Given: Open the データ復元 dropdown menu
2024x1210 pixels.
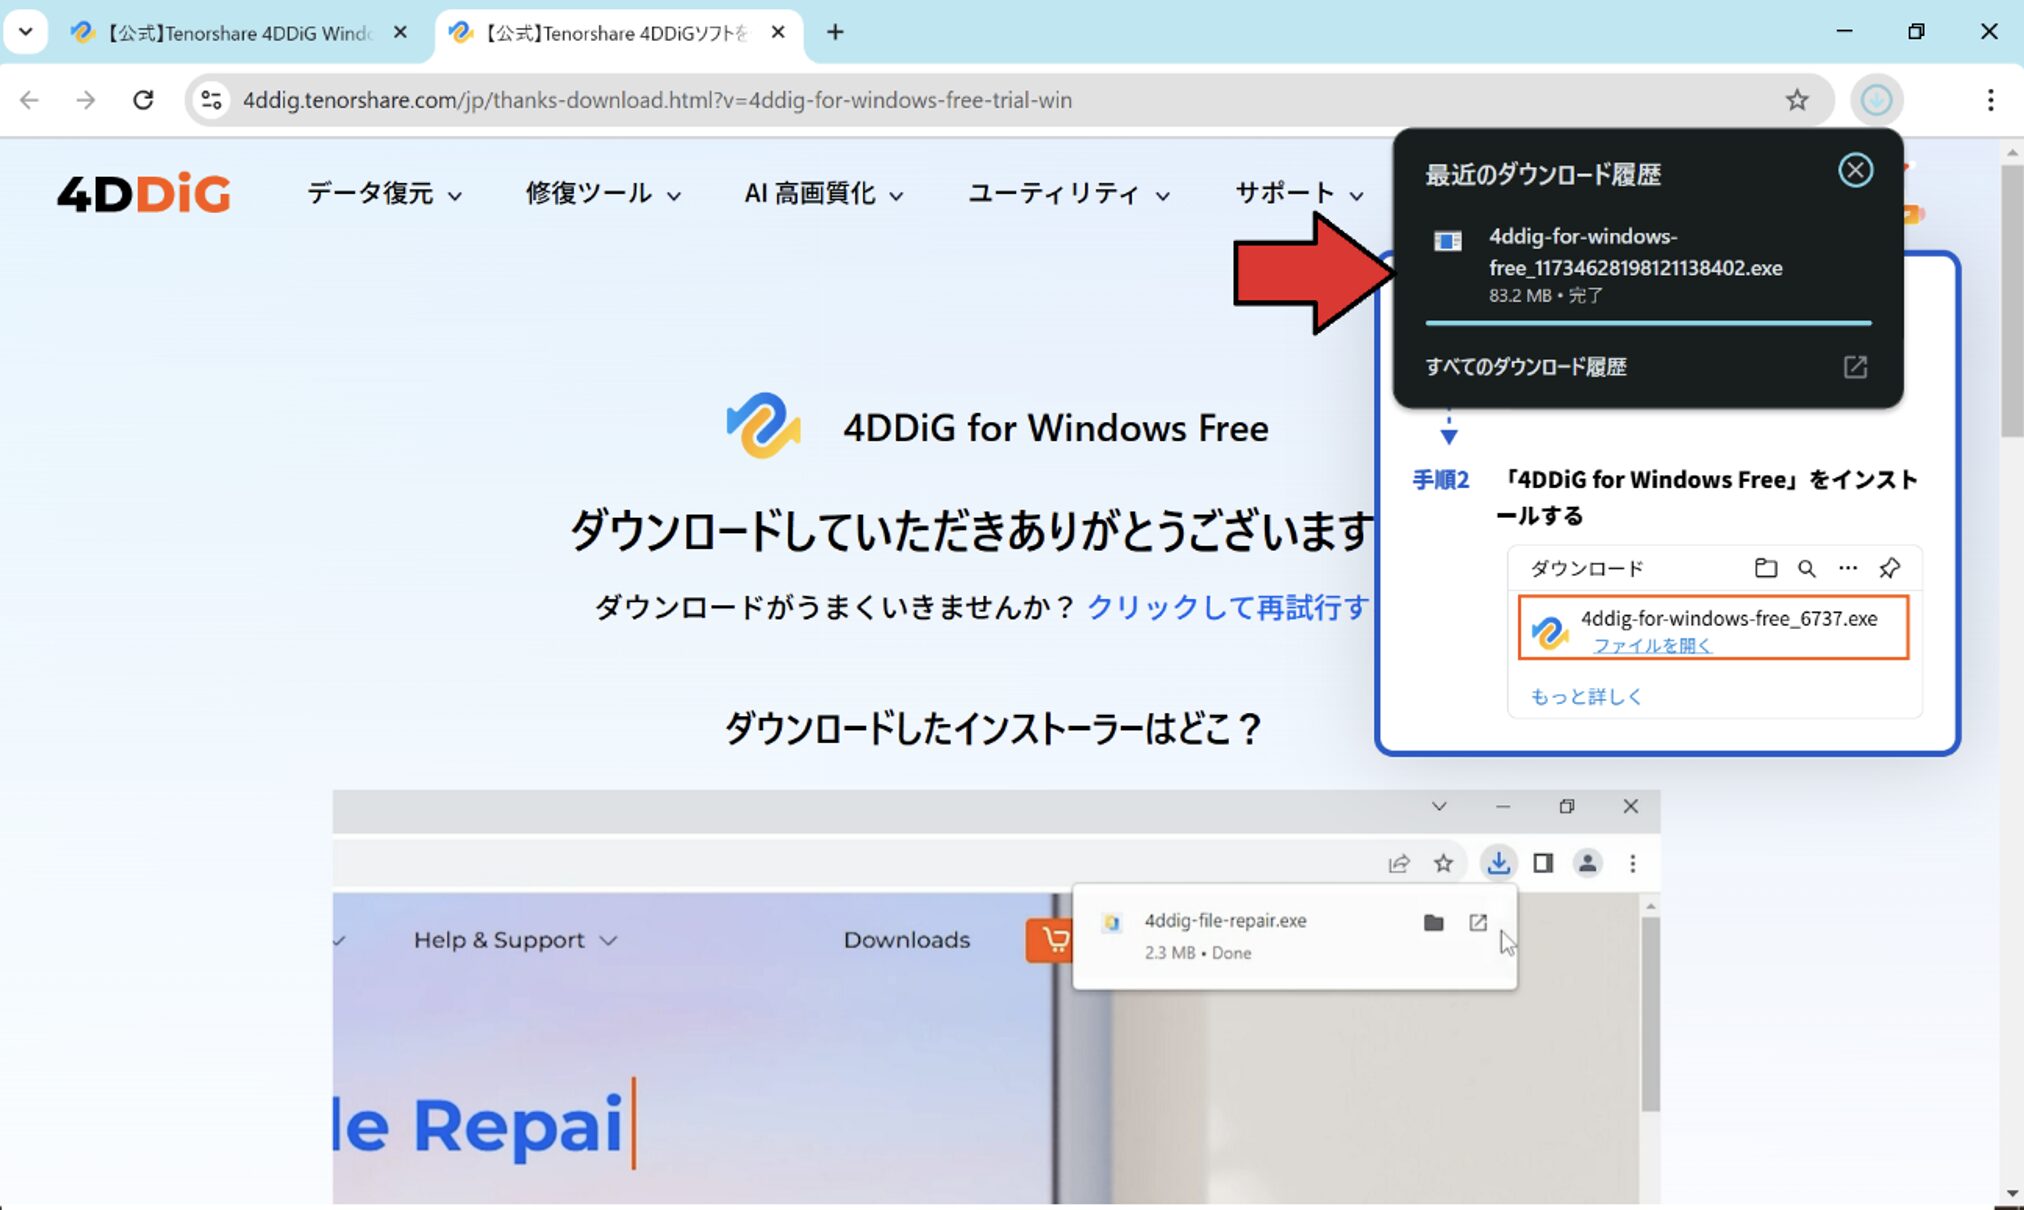Looking at the screenshot, I should click(384, 193).
